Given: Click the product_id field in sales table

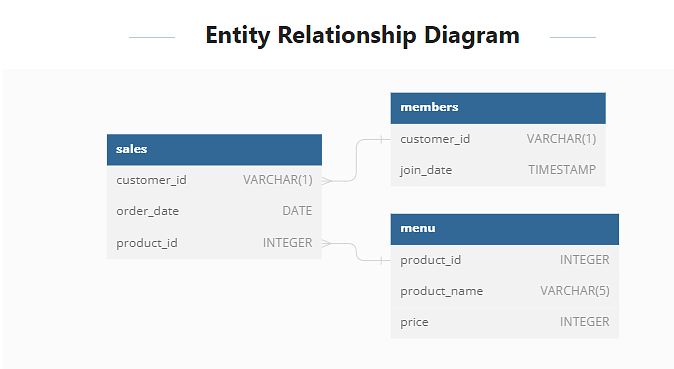Looking at the screenshot, I should (214, 243).
